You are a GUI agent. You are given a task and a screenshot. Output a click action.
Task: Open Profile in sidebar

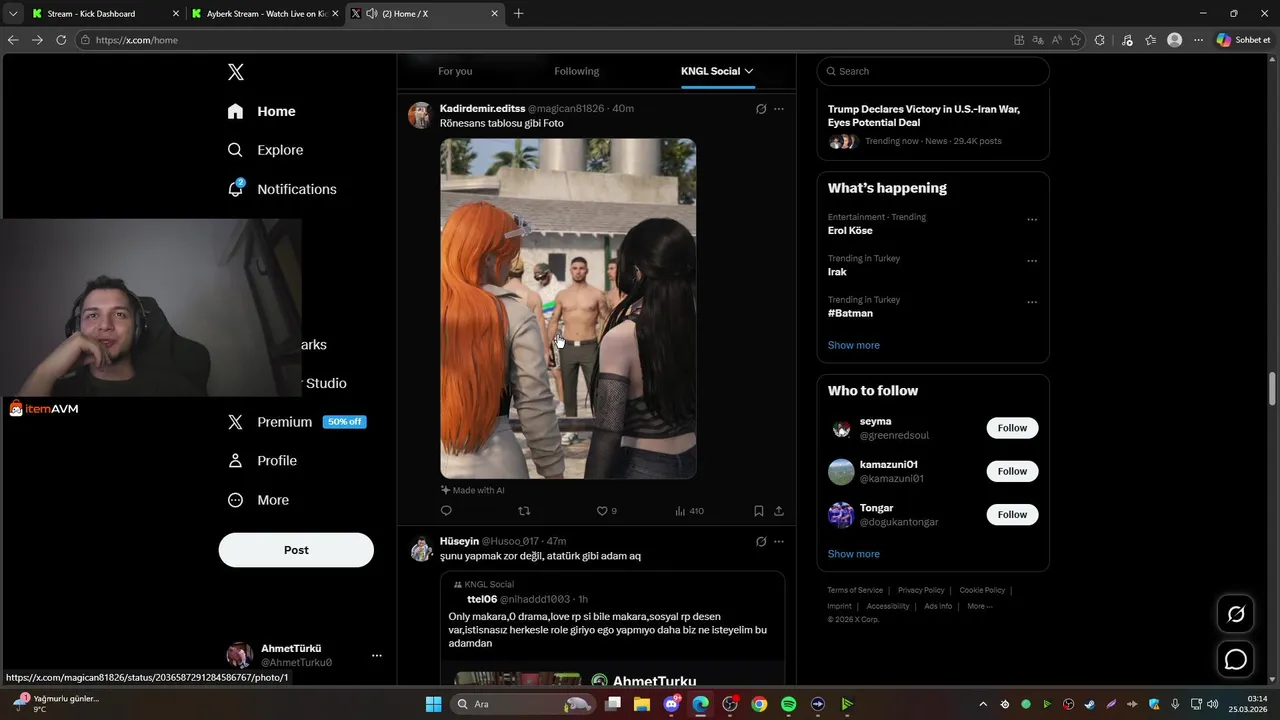263,461
